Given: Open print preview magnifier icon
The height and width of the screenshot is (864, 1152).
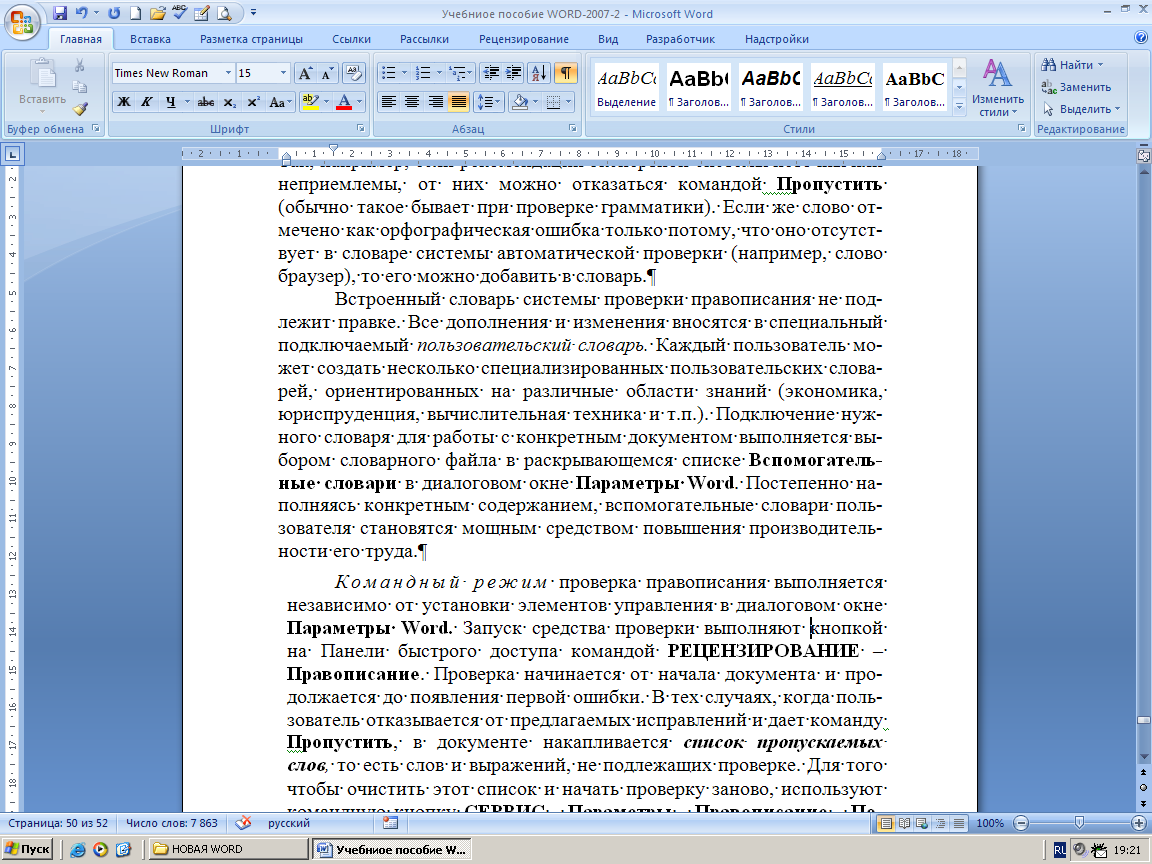Looking at the screenshot, I should click(x=224, y=13).
